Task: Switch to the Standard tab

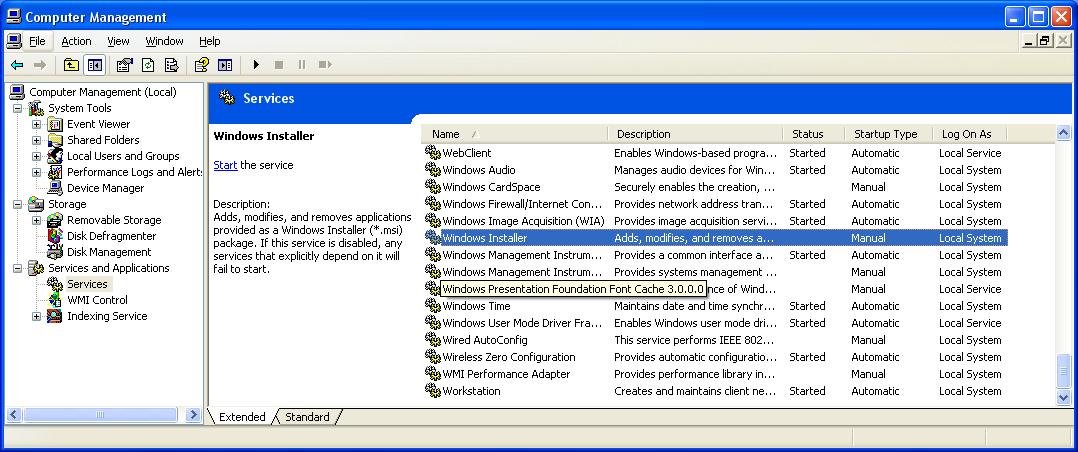Action: pyautogui.click(x=307, y=417)
